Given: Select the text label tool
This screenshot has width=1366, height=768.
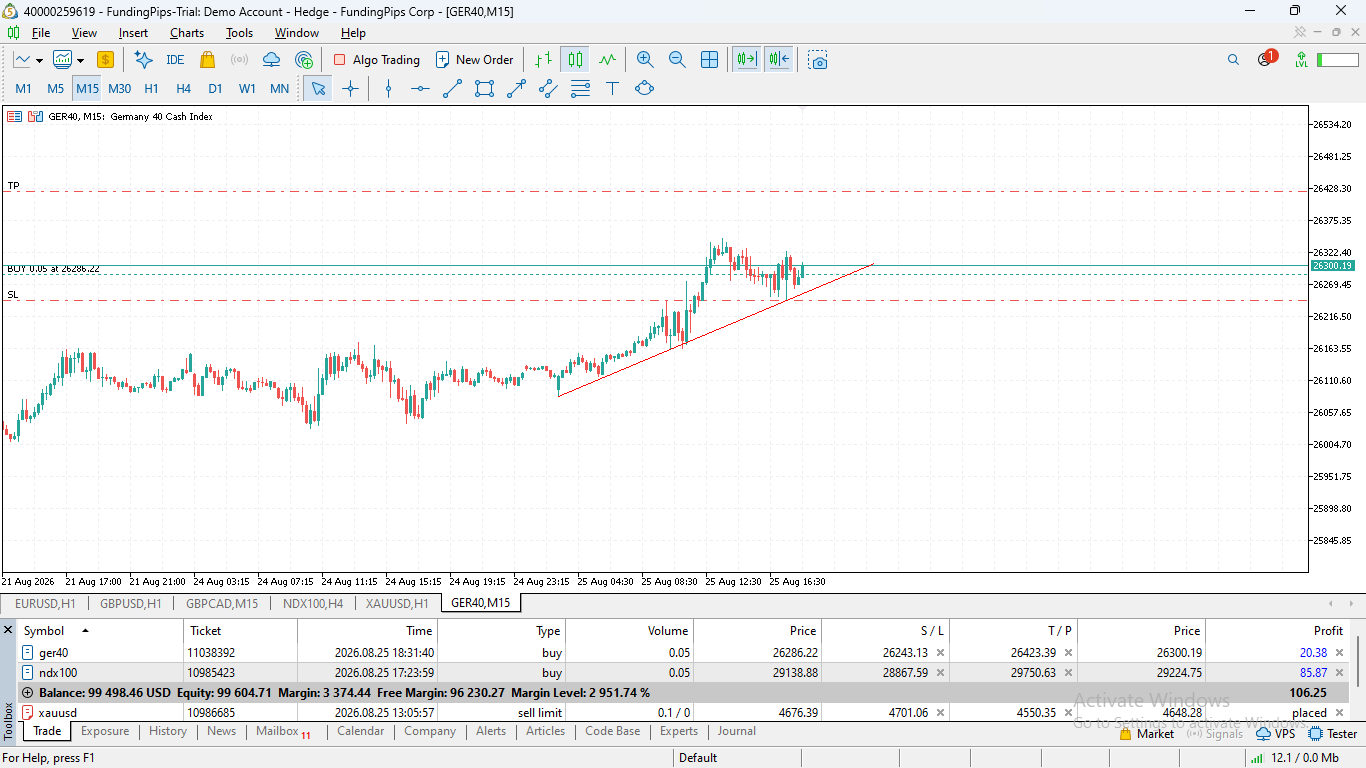Looking at the screenshot, I should click(612, 88).
